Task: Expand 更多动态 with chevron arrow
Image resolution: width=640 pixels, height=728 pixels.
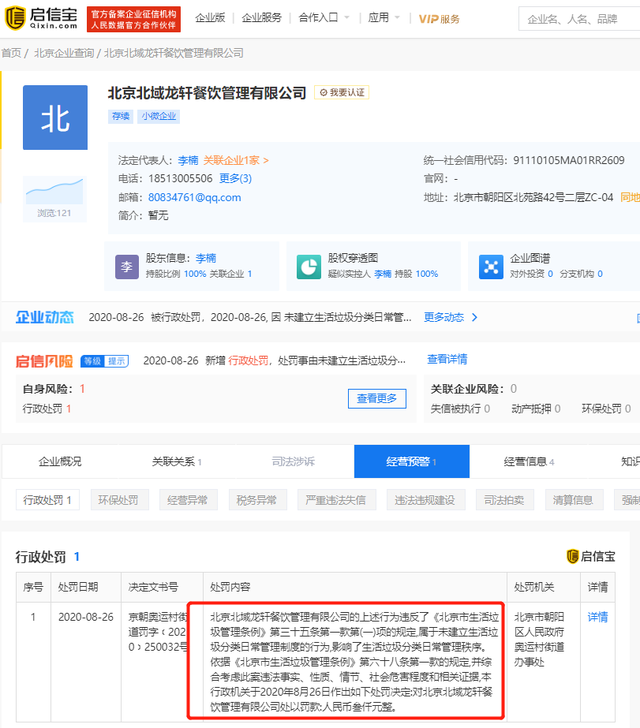Action: (x=451, y=317)
